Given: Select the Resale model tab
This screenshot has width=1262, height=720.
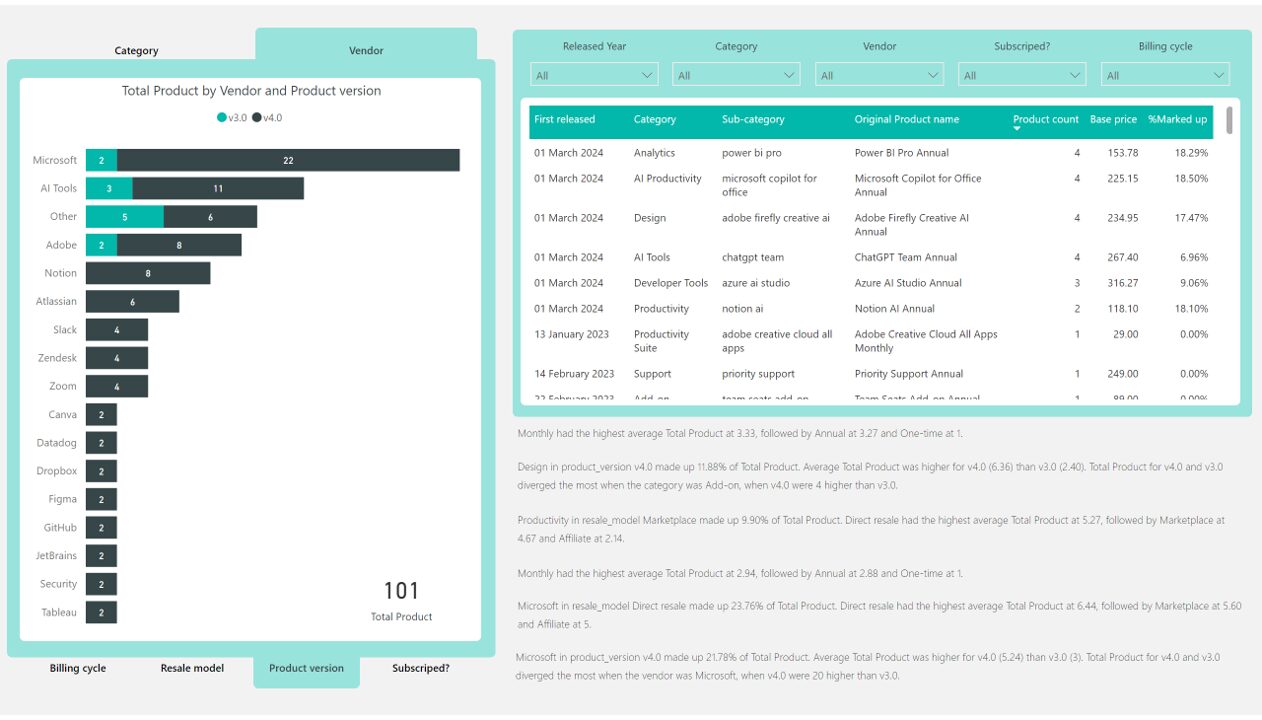Looking at the screenshot, I should coord(192,668).
